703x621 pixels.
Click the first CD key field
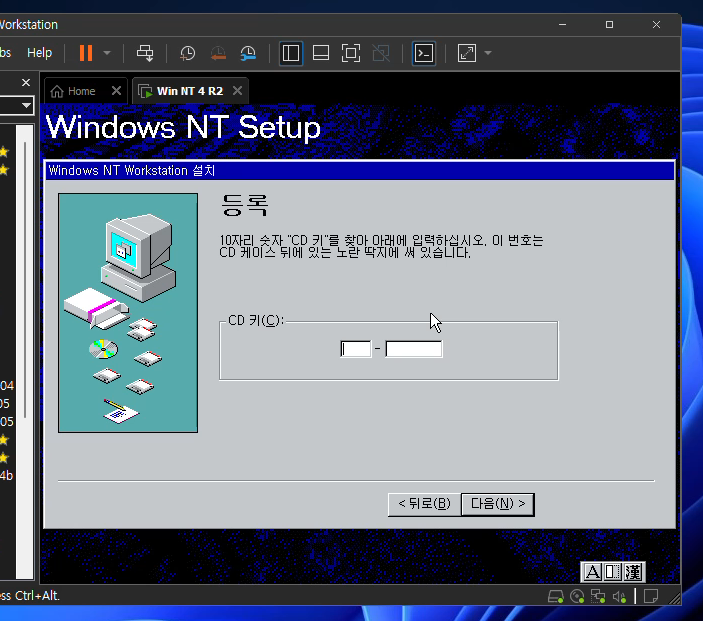(x=356, y=349)
